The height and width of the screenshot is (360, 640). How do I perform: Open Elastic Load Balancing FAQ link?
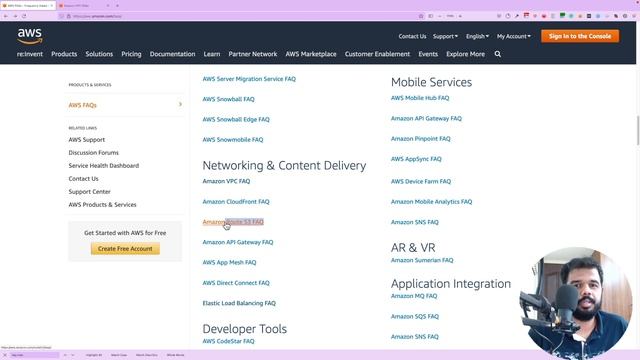pos(239,303)
